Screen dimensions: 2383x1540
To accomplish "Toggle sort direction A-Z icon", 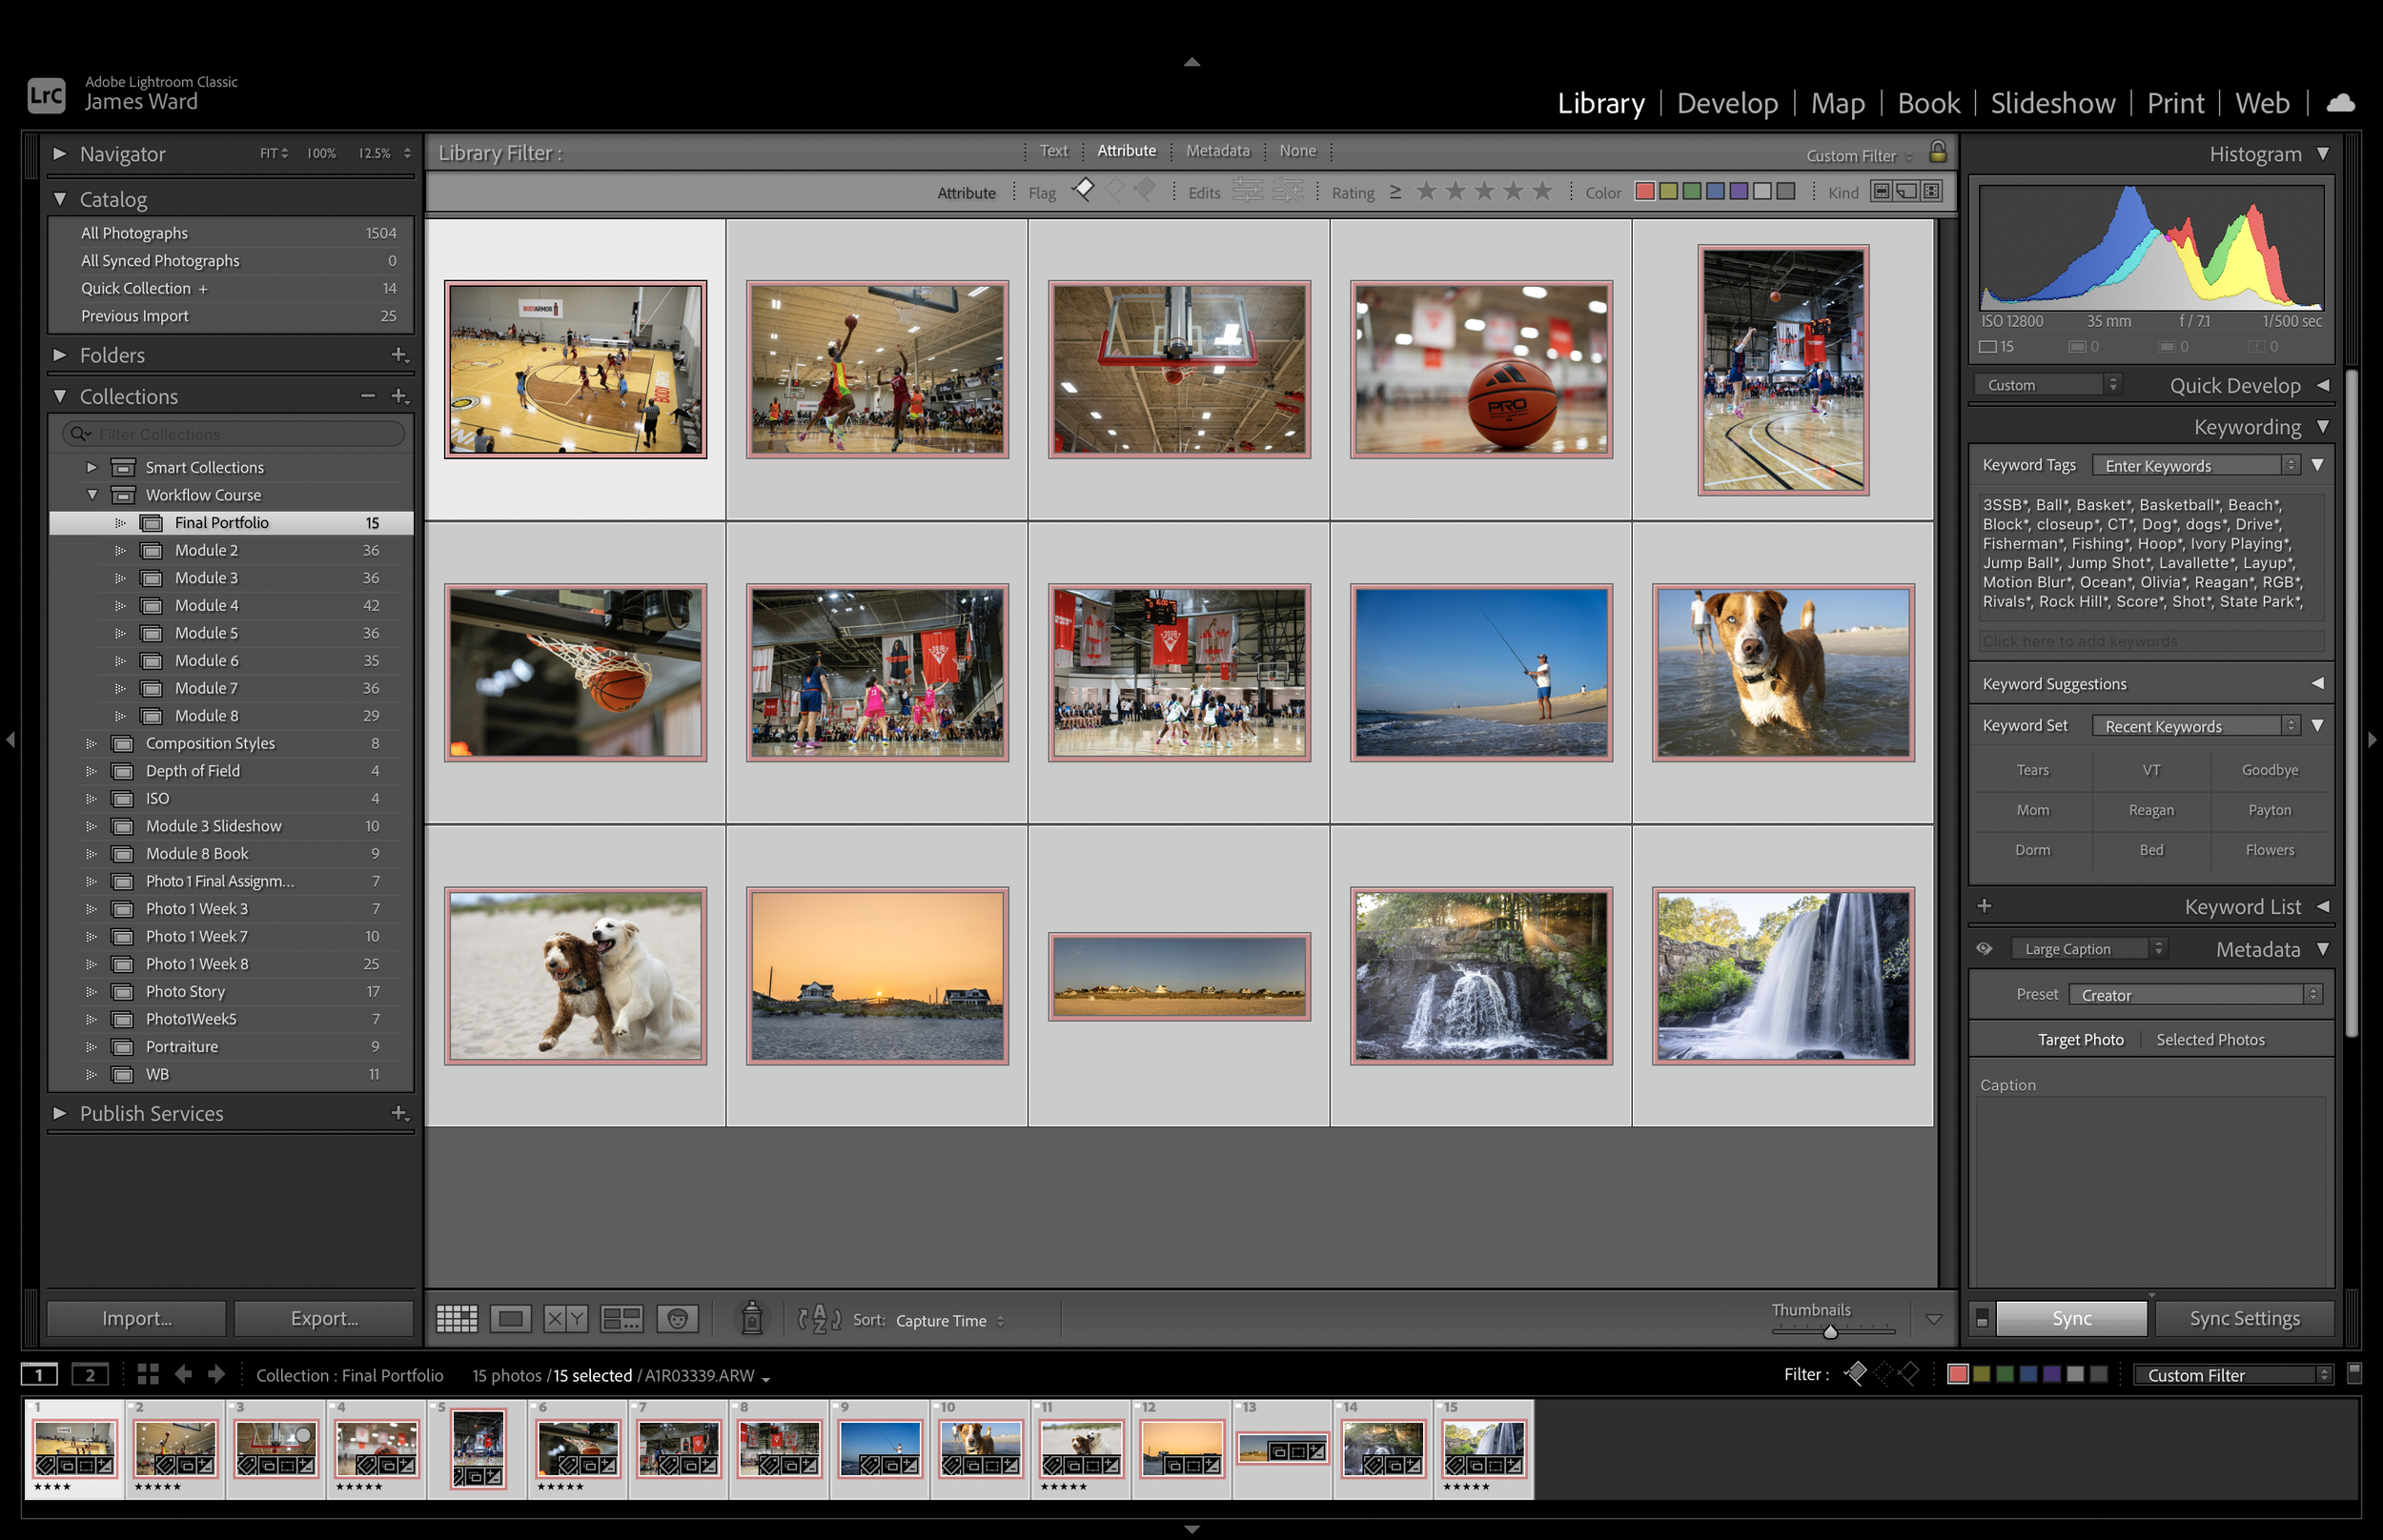I will [819, 1319].
